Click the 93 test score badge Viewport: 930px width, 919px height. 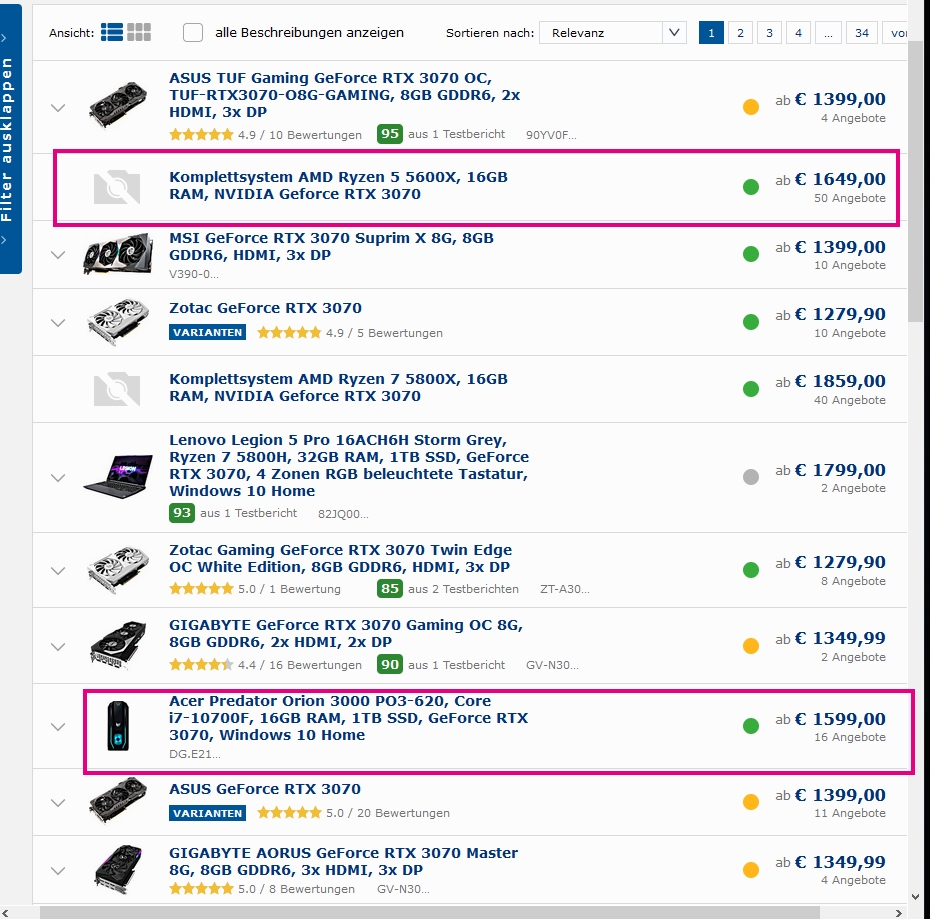click(181, 513)
